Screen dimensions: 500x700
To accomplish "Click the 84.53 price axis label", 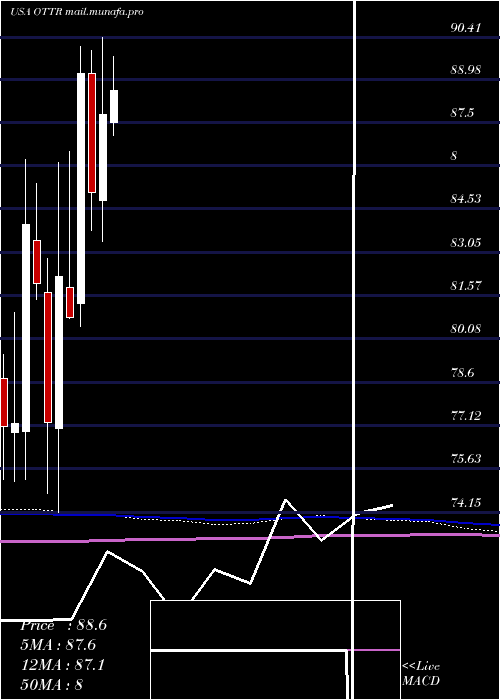I will tap(466, 199).
